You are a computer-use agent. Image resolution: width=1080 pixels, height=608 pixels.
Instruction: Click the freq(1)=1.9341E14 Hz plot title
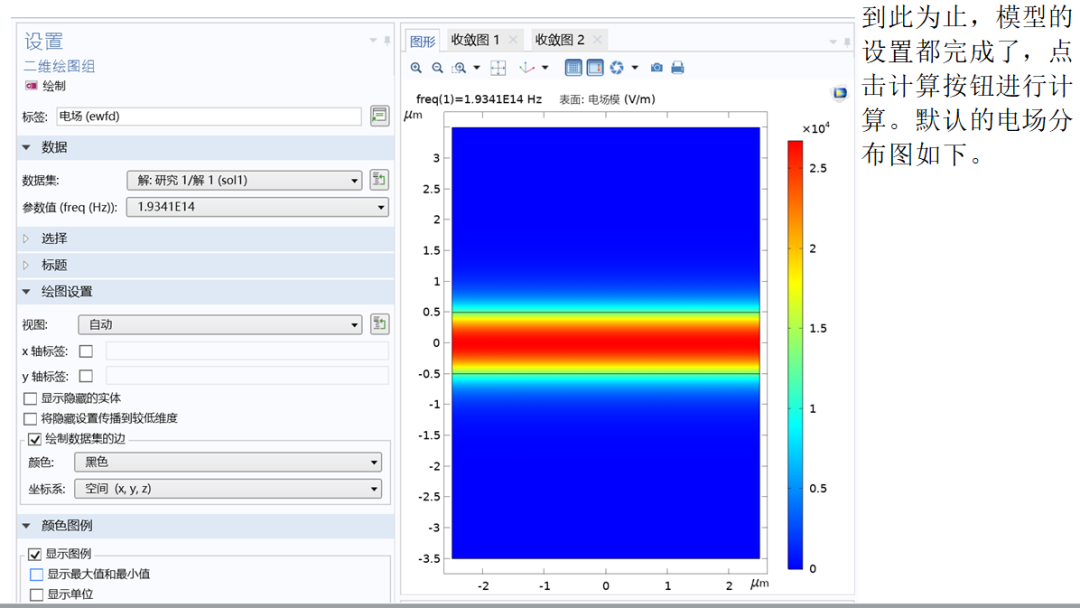click(x=479, y=99)
